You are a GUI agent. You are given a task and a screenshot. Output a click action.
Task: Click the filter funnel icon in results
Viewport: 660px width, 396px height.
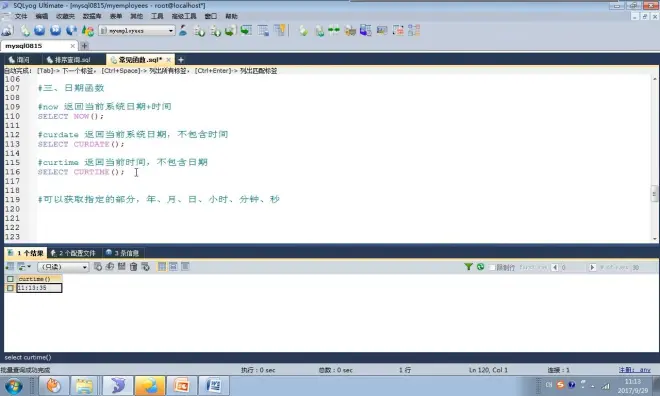468,267
